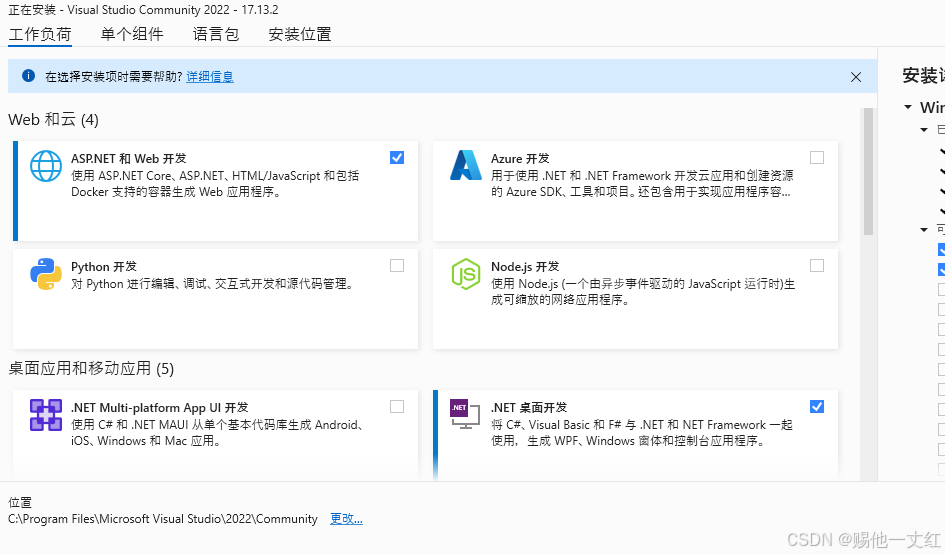945x555 pixels.
Task: Click the 更改... link to change location
Action: (x=346, y=518)
